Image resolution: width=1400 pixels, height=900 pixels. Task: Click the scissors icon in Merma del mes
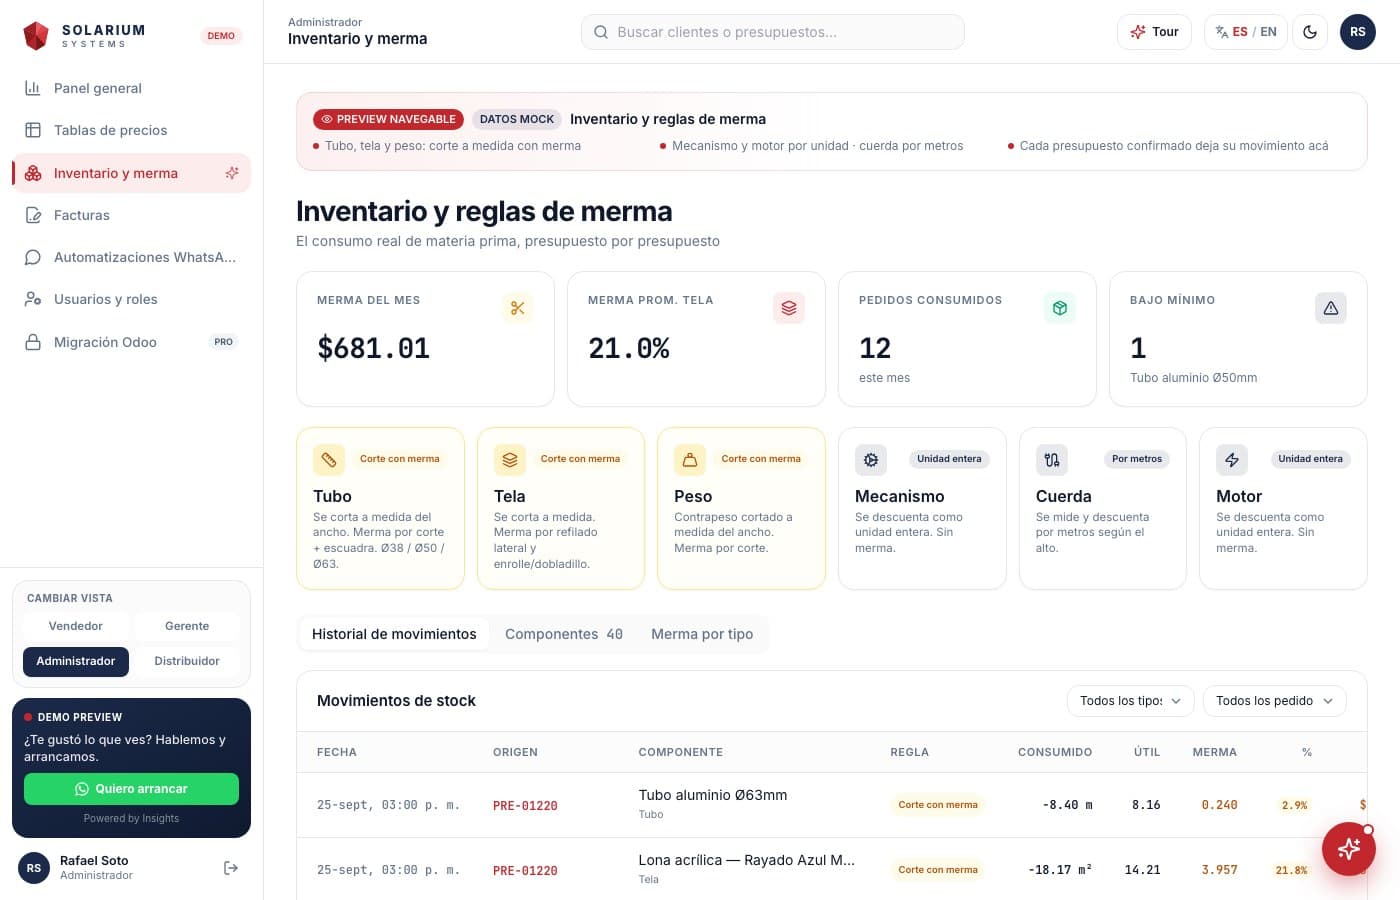click(517, 308)
